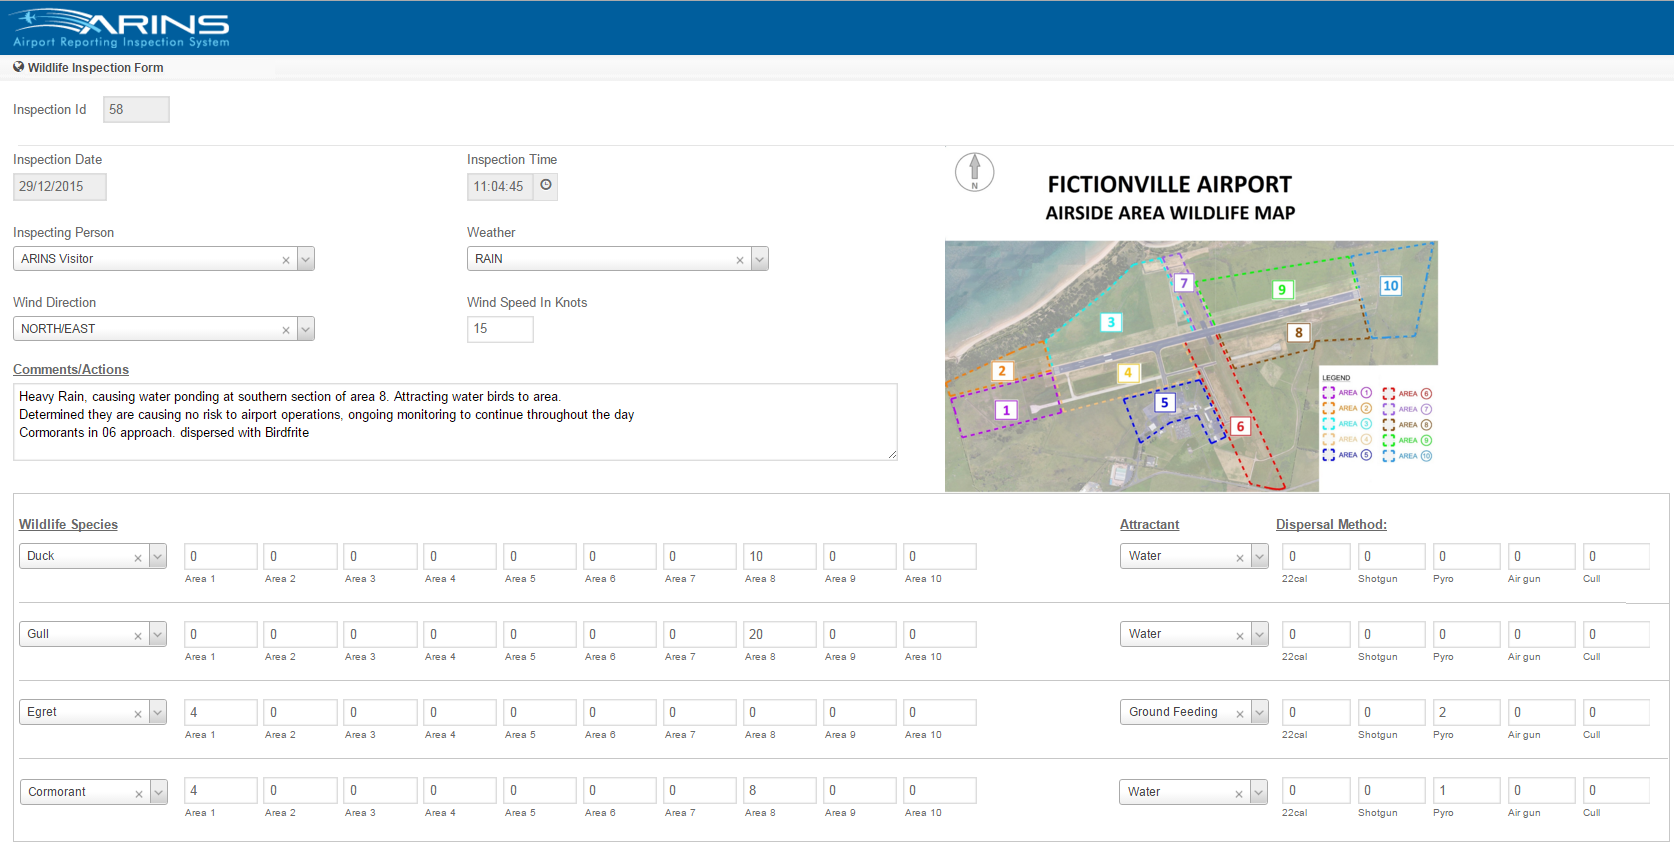The image size is (1674, 844).
Task: Clear the Duck species selection
Action: click(138, 558)
